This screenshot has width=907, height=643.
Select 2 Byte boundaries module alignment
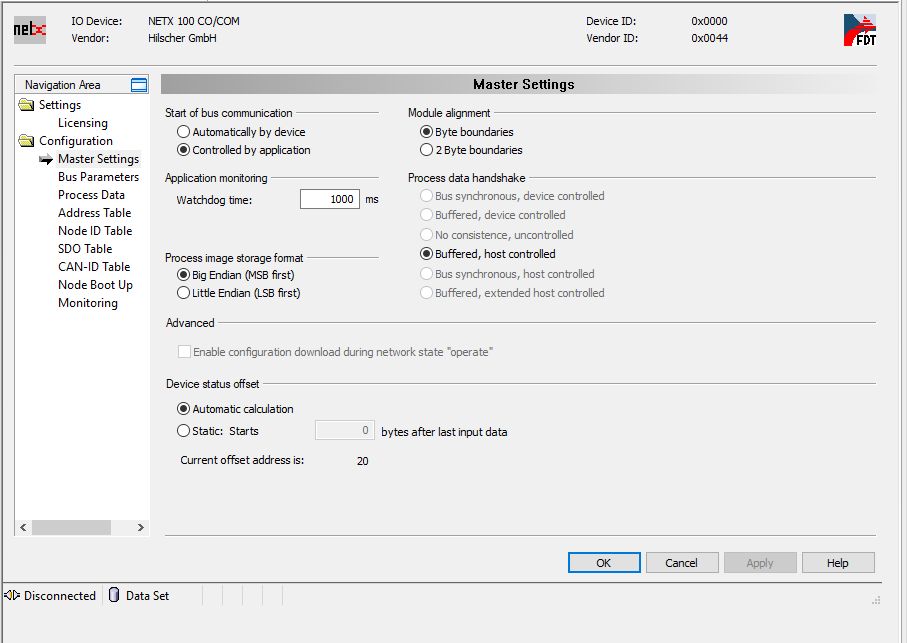pyautogui.click(x=426, y=150)
